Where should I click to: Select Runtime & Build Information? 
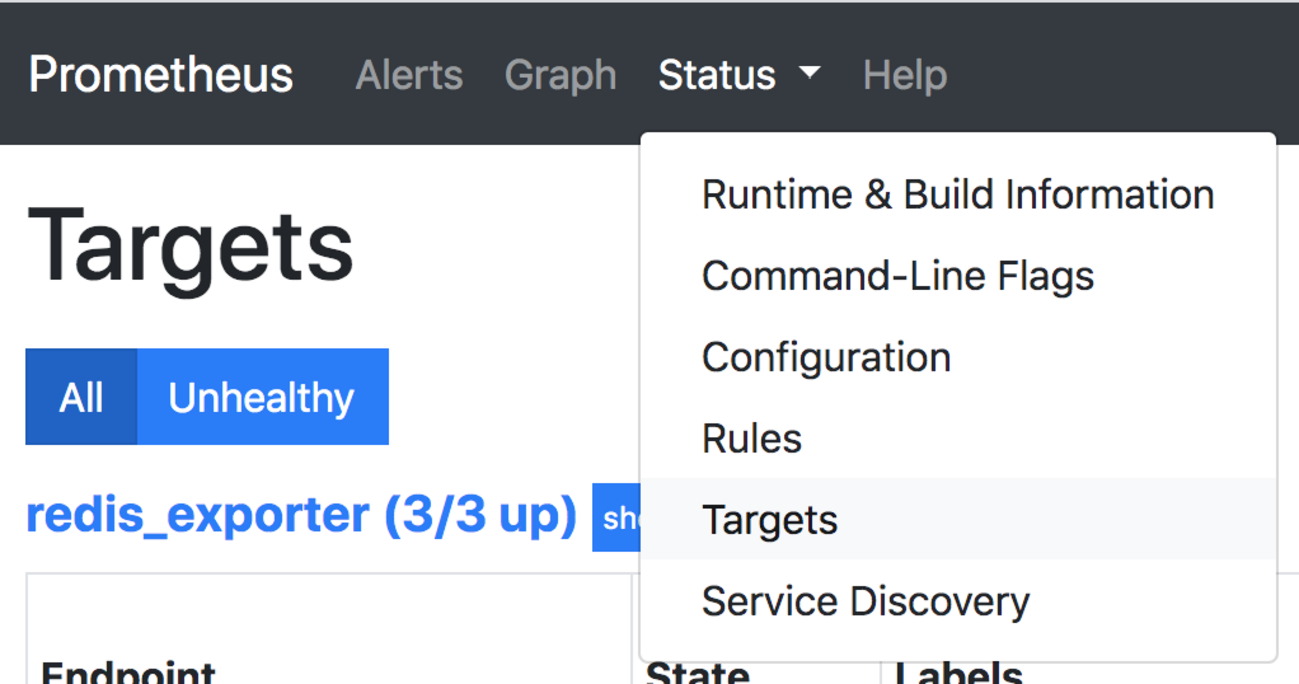point(957,194)
